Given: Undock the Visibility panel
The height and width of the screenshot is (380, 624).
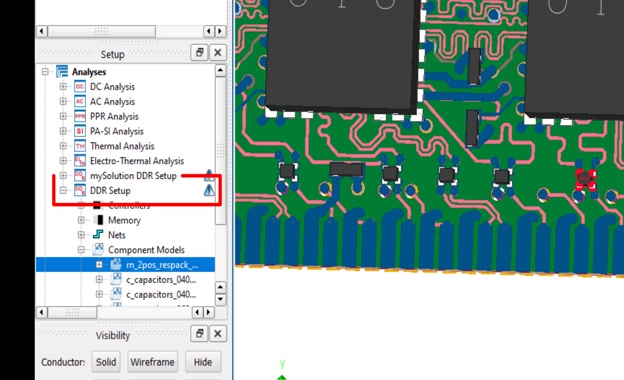Looking at the screenshot, I should point(199,333).
